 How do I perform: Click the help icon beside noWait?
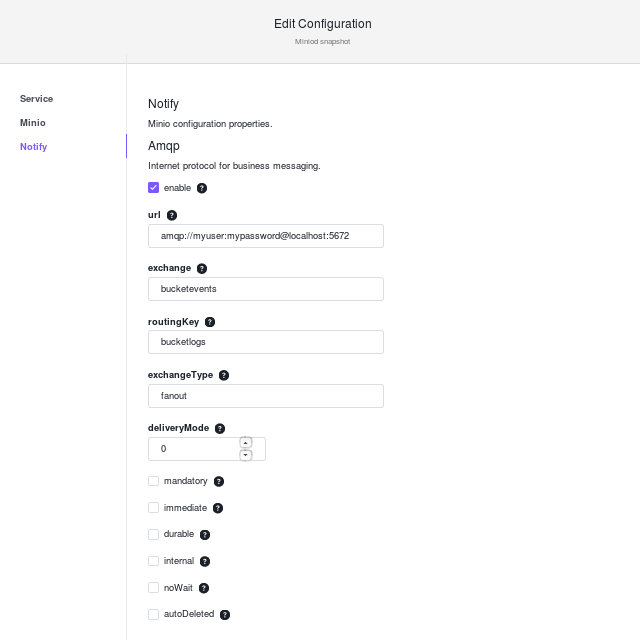coord(204,588)
